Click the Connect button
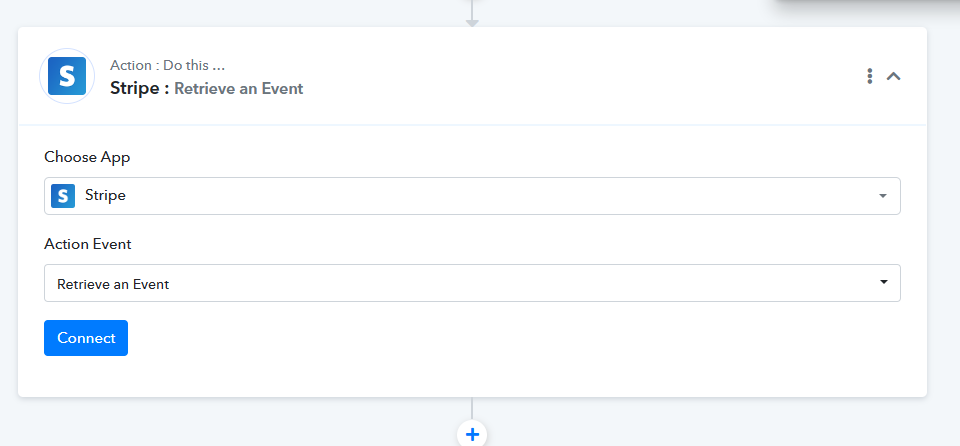Viewport: 960px width, 446px height. point(86,338)
